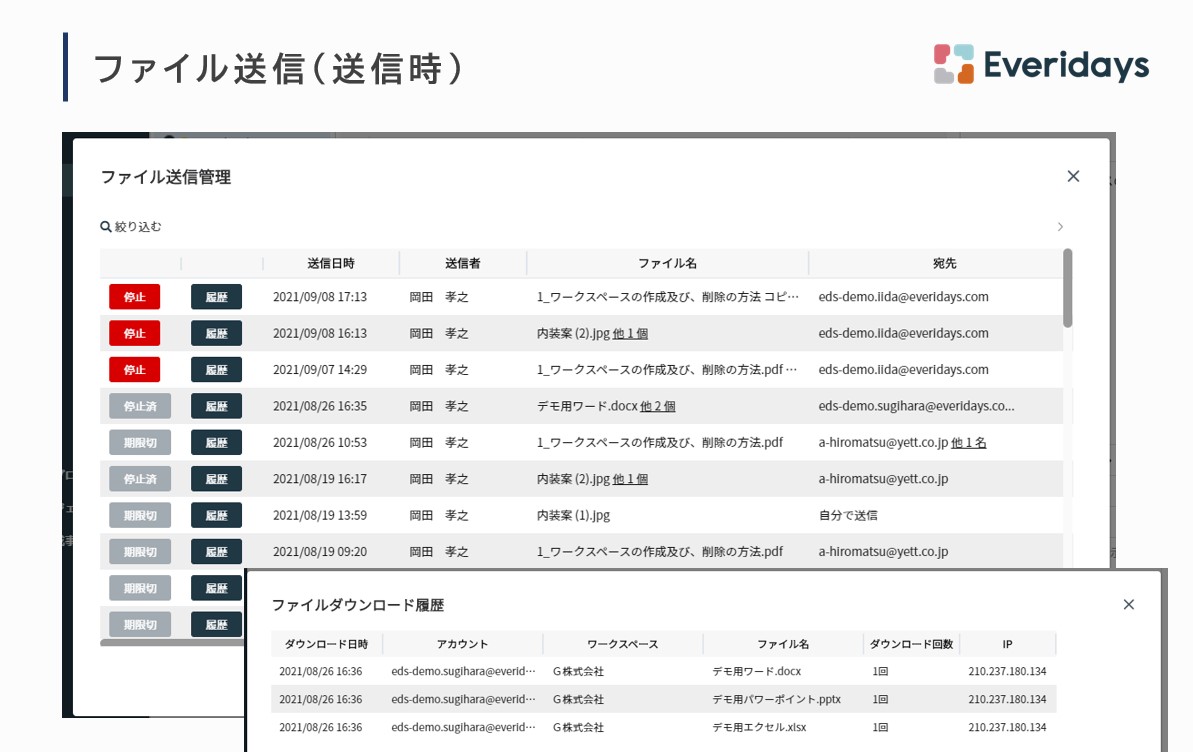Open the 他1名 recipients link
1193x752 pixels.
968,442
